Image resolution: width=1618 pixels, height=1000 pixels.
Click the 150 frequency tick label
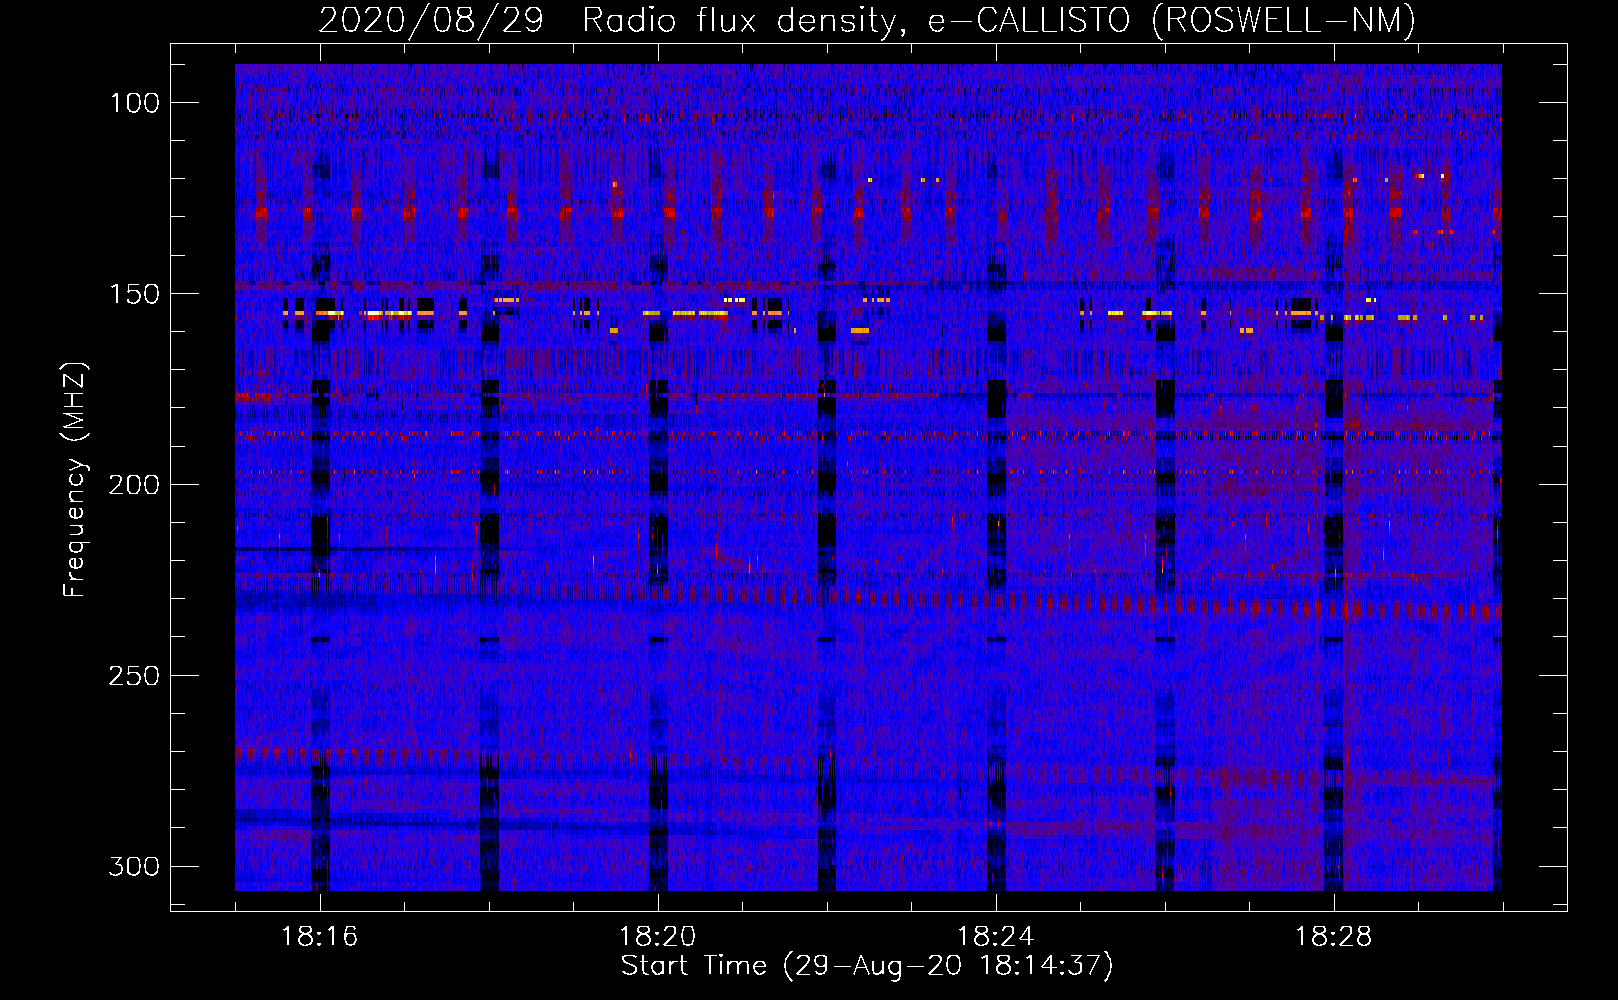point(135,294)
